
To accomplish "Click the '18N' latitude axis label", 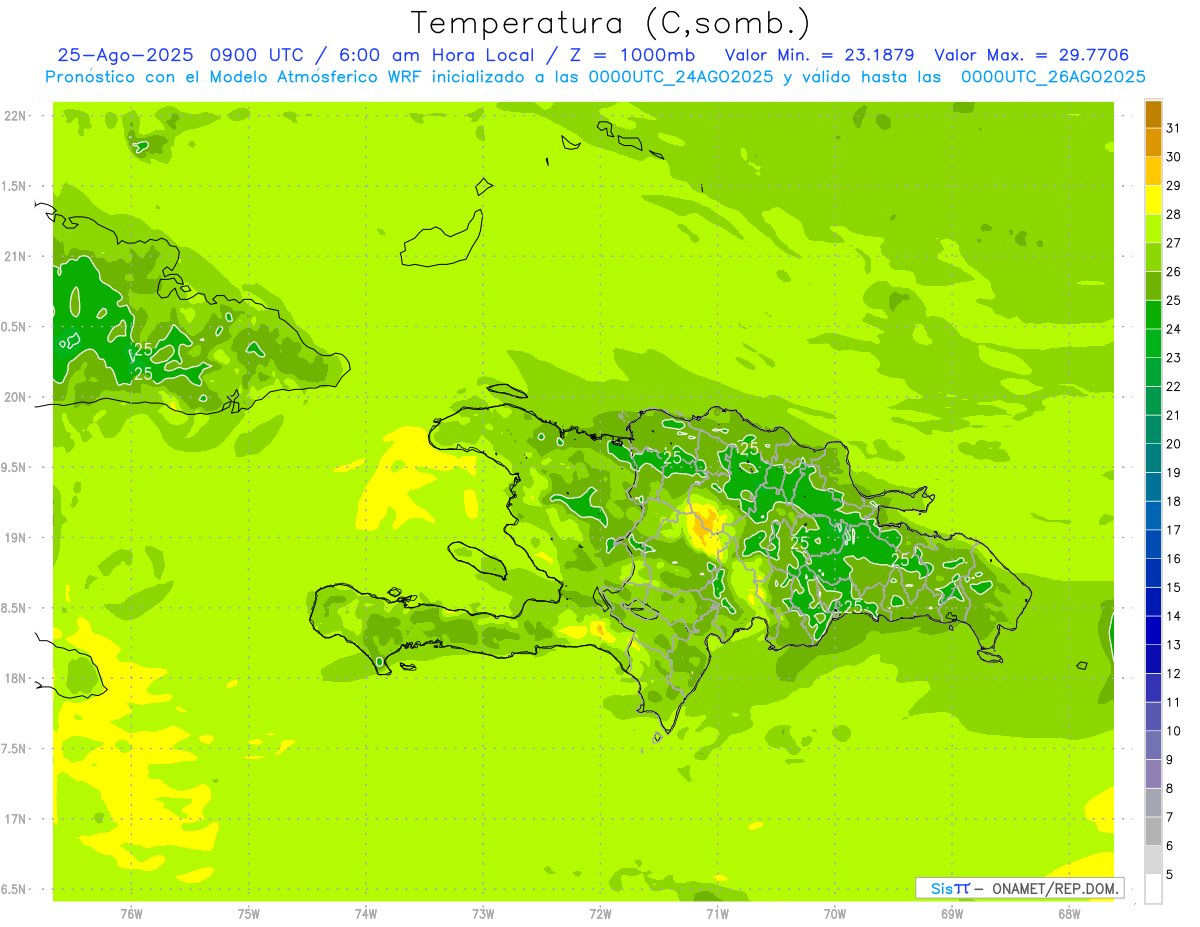I will click(x=13, y=678).
